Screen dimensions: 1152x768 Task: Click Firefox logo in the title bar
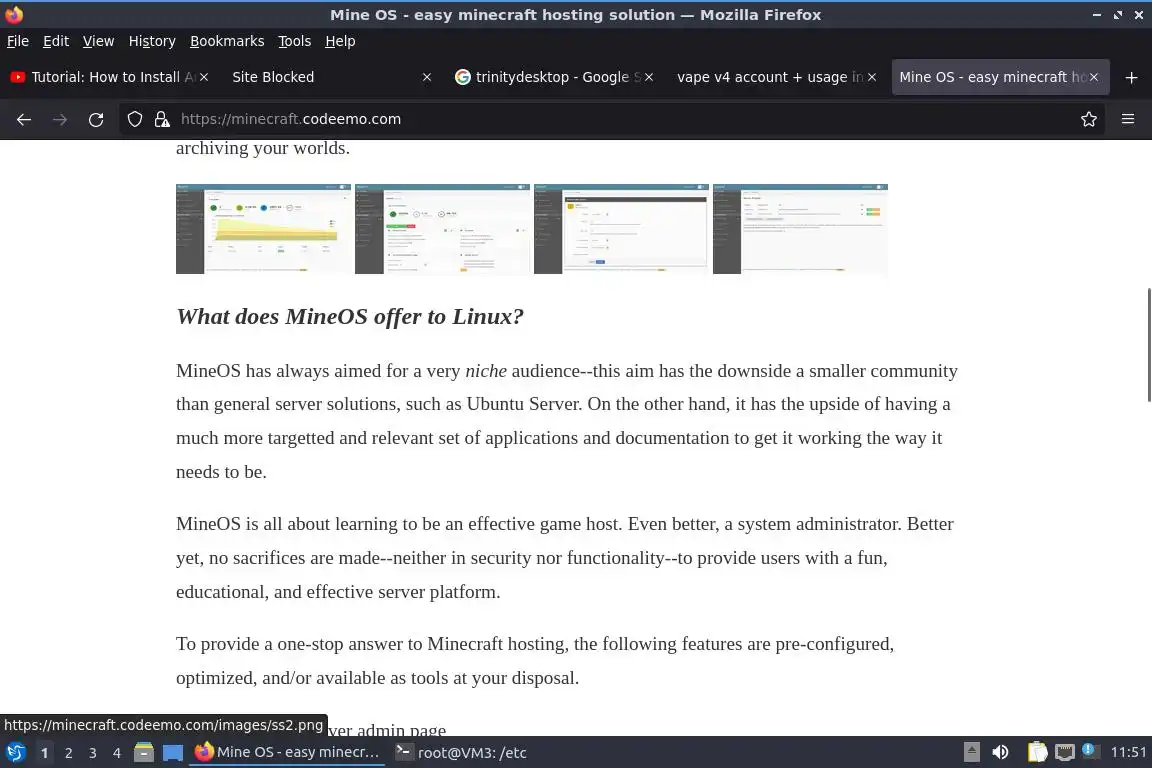coord(14,14)
